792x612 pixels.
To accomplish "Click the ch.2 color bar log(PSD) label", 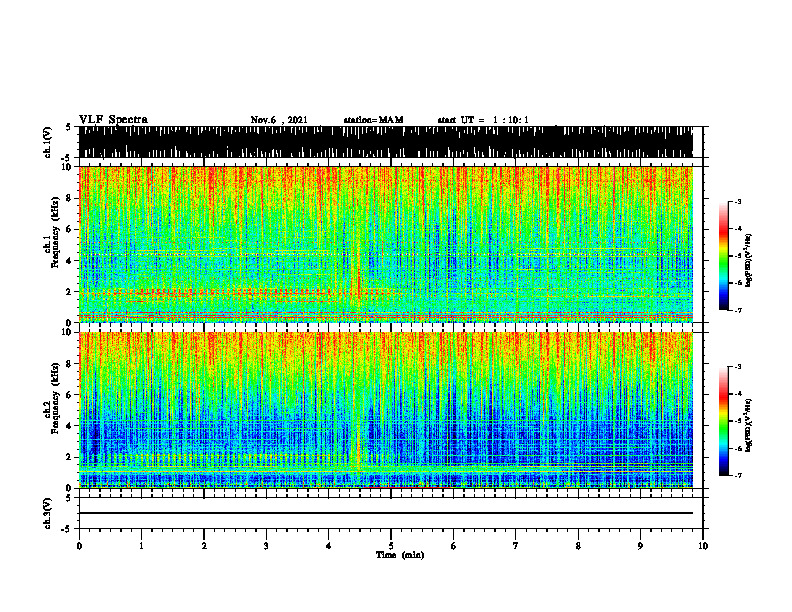I will click(749, 425).
